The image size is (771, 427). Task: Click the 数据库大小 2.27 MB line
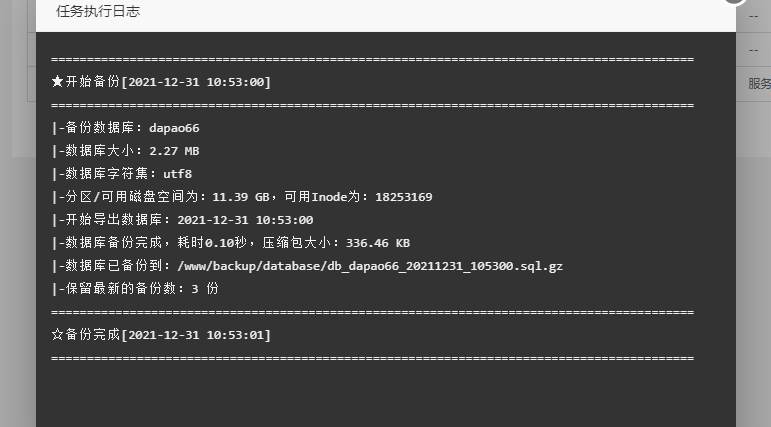tap(125, 151)
